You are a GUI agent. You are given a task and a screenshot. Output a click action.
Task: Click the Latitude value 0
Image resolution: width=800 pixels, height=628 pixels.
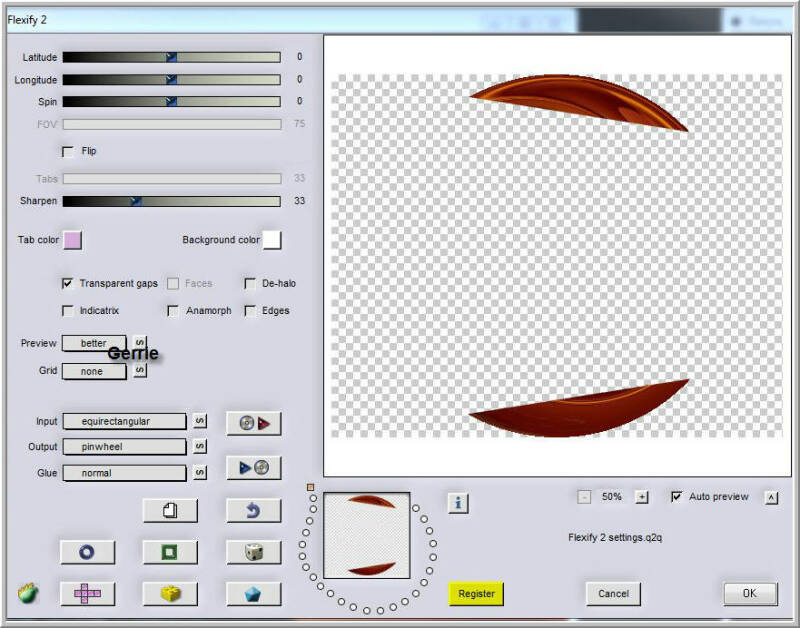[x=299, y=57]
